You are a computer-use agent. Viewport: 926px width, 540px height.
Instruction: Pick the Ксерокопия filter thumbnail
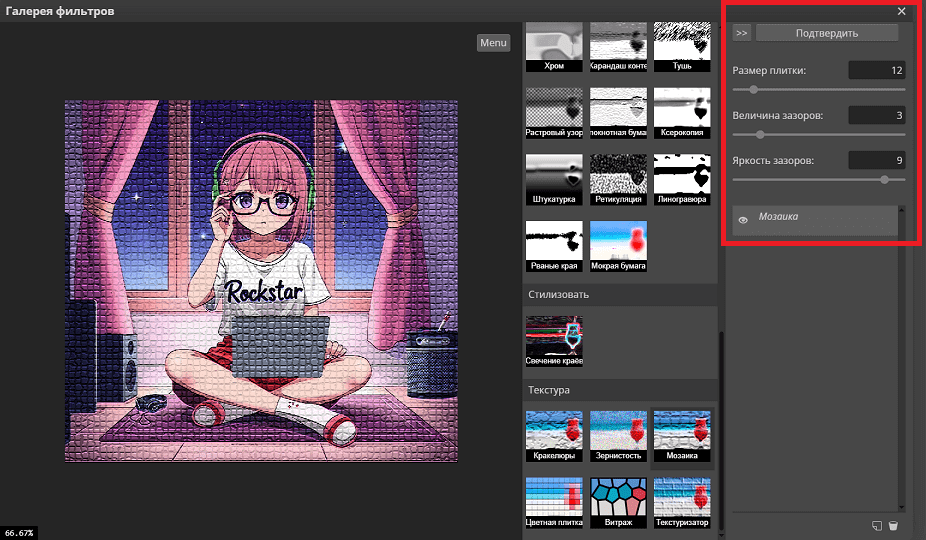[682, 113]
